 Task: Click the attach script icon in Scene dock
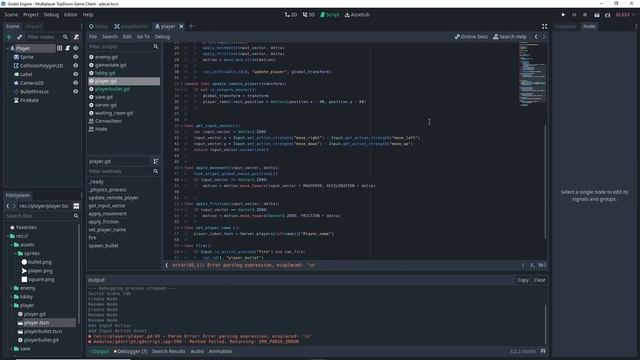tap(76, 37)
